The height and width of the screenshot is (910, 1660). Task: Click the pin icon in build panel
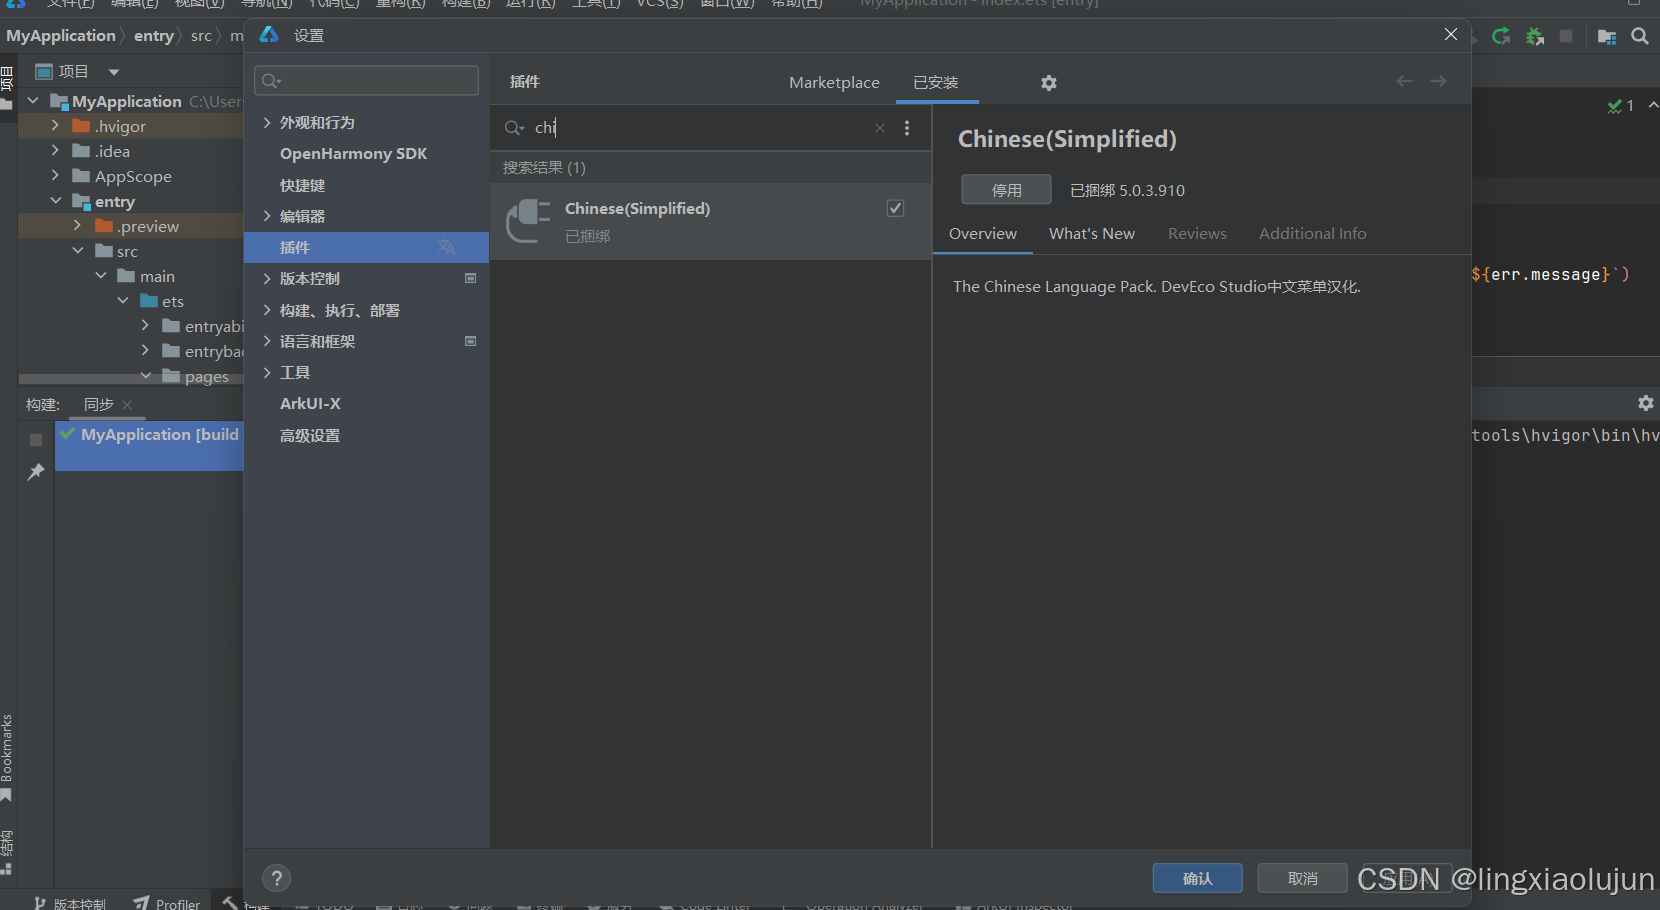(x=36, y=471)
